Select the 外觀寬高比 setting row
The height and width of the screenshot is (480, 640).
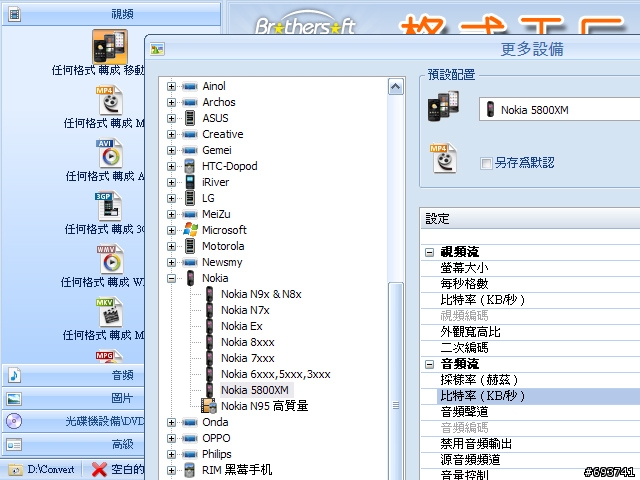click(x=530, y=332)
